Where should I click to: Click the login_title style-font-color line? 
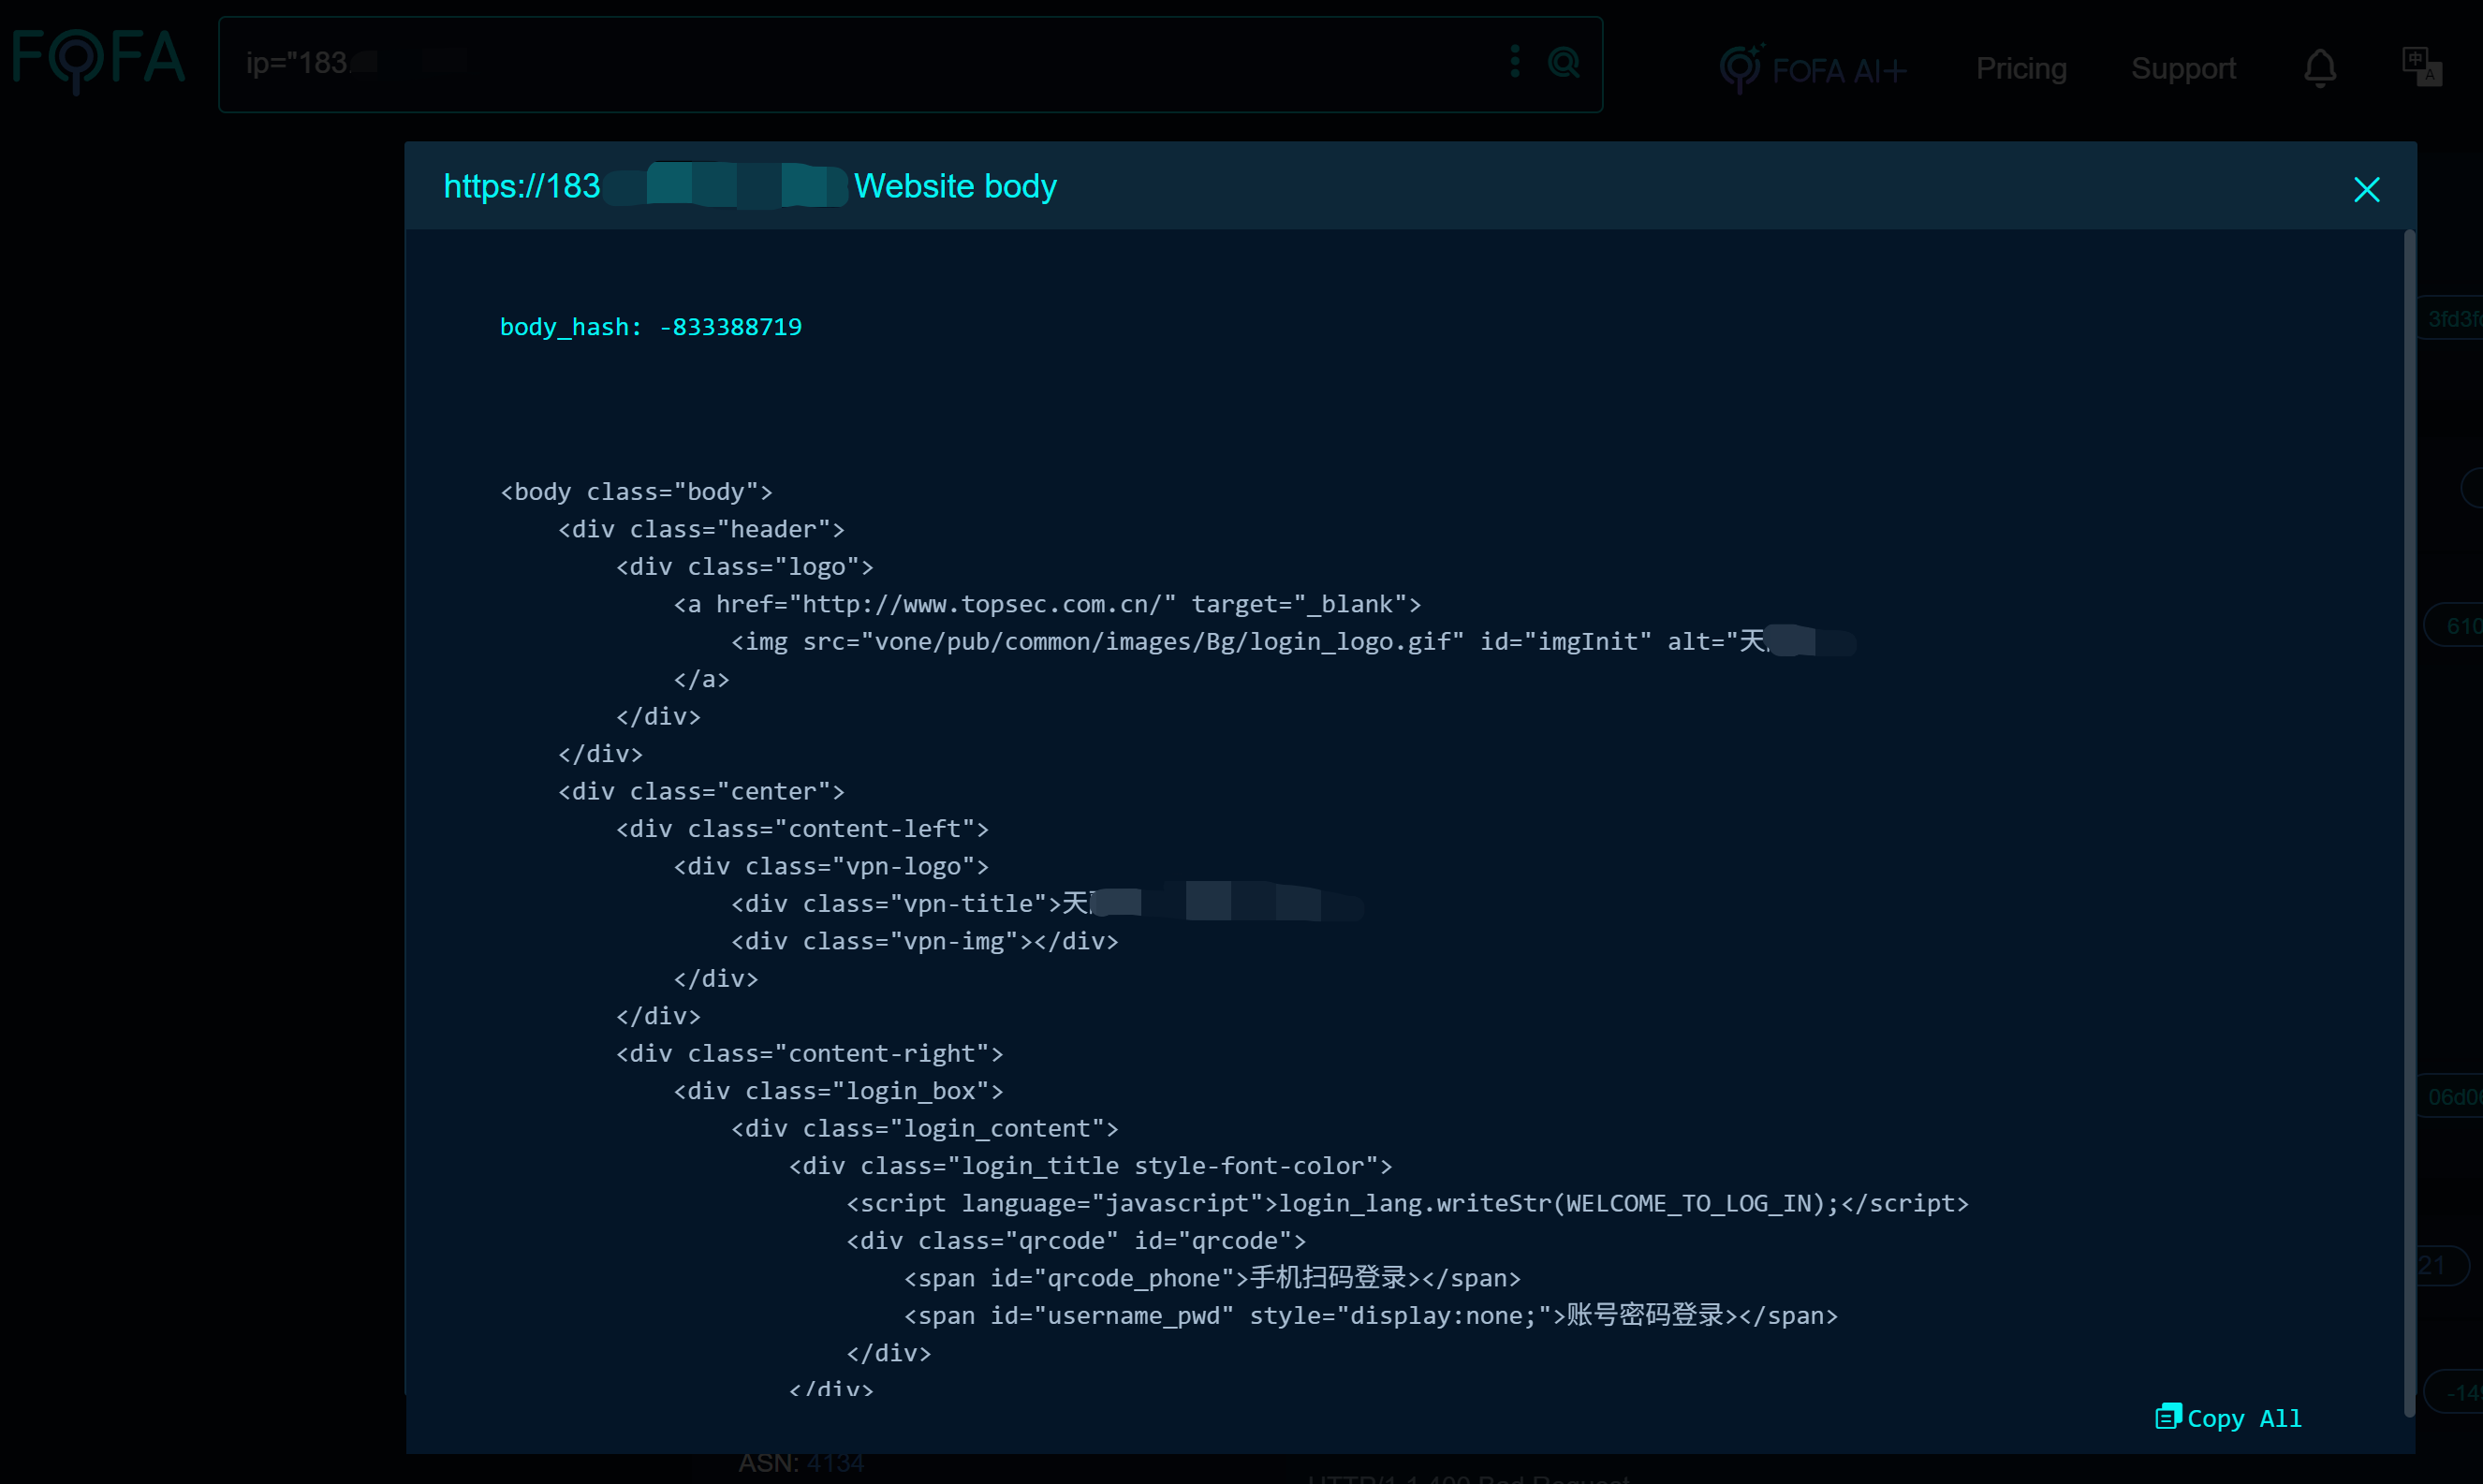point(1090,1166)
